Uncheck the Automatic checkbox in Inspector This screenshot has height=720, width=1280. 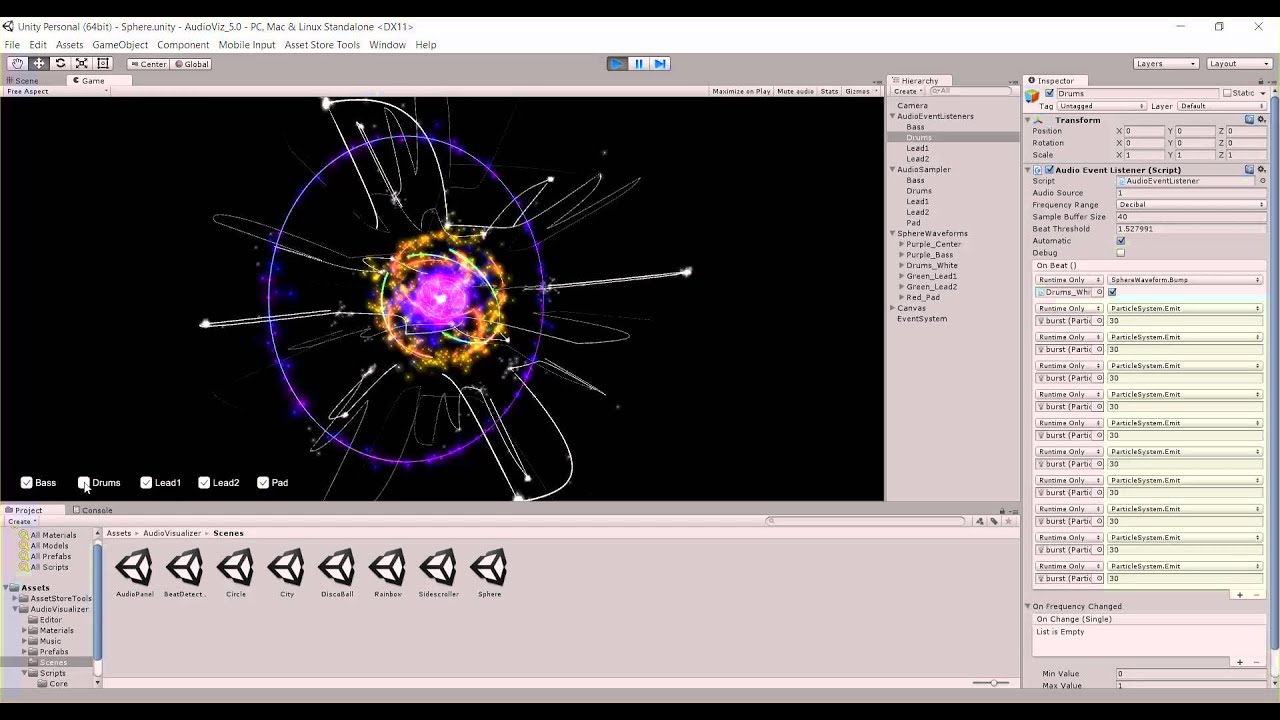point(1121,241)
